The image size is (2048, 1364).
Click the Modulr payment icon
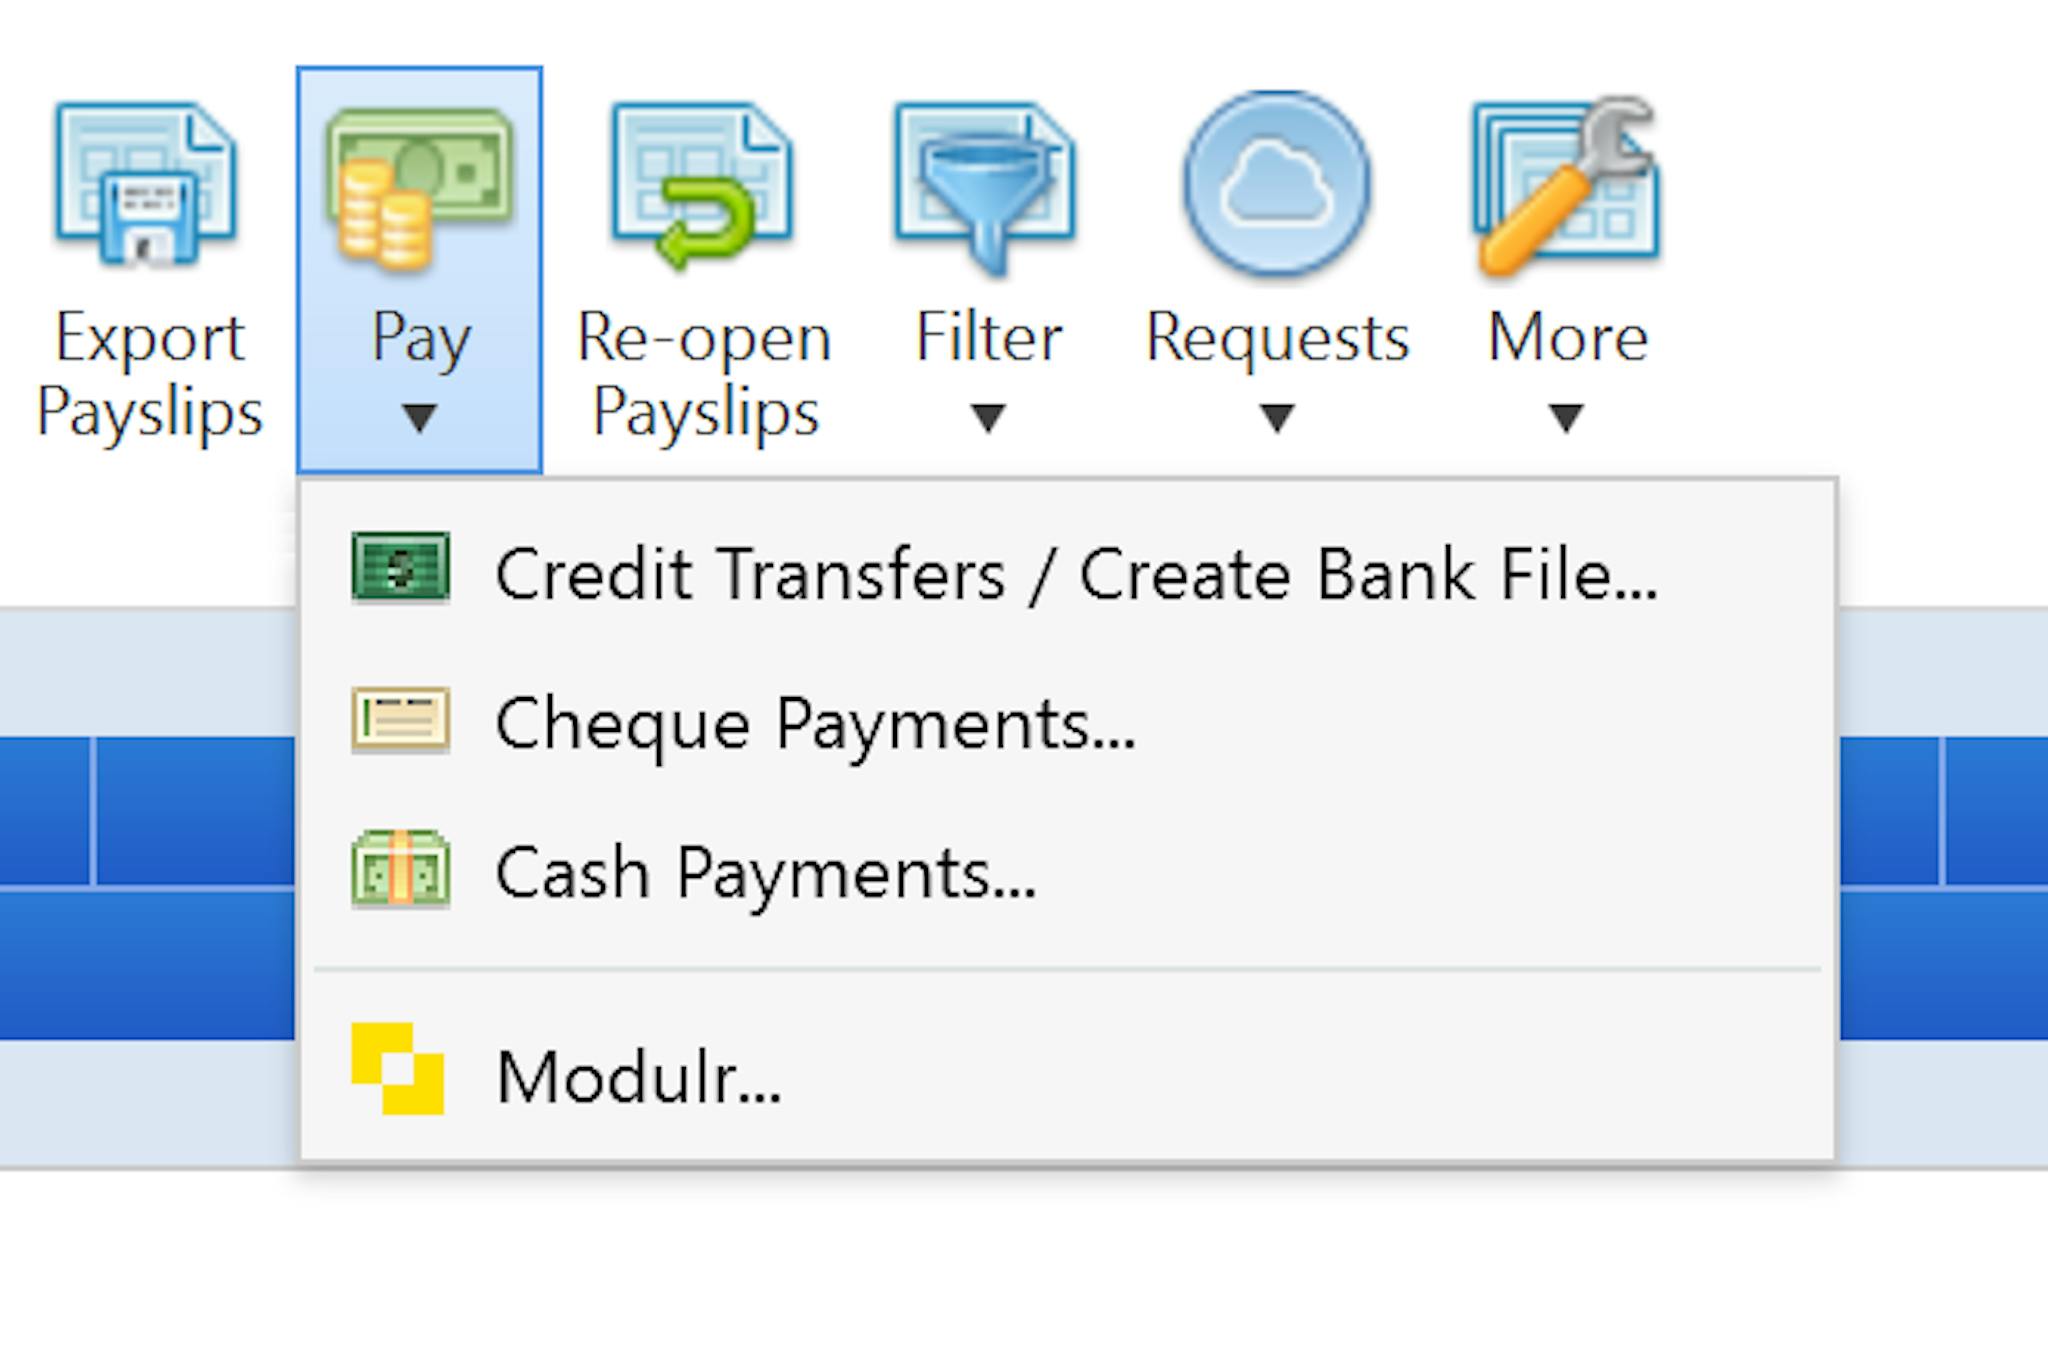pyautogui.click(x=400, y=1075)
